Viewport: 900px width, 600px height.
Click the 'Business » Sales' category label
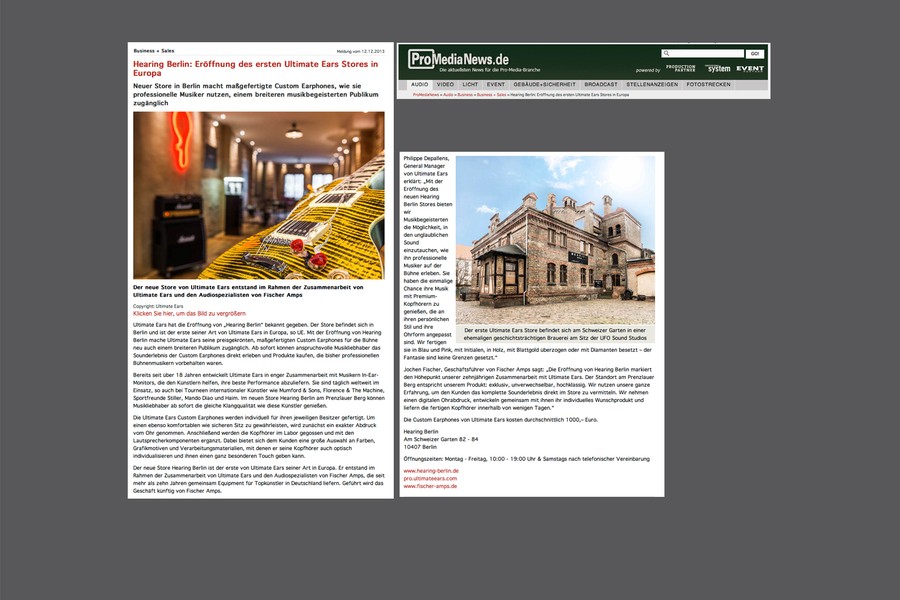click(154, 51)
